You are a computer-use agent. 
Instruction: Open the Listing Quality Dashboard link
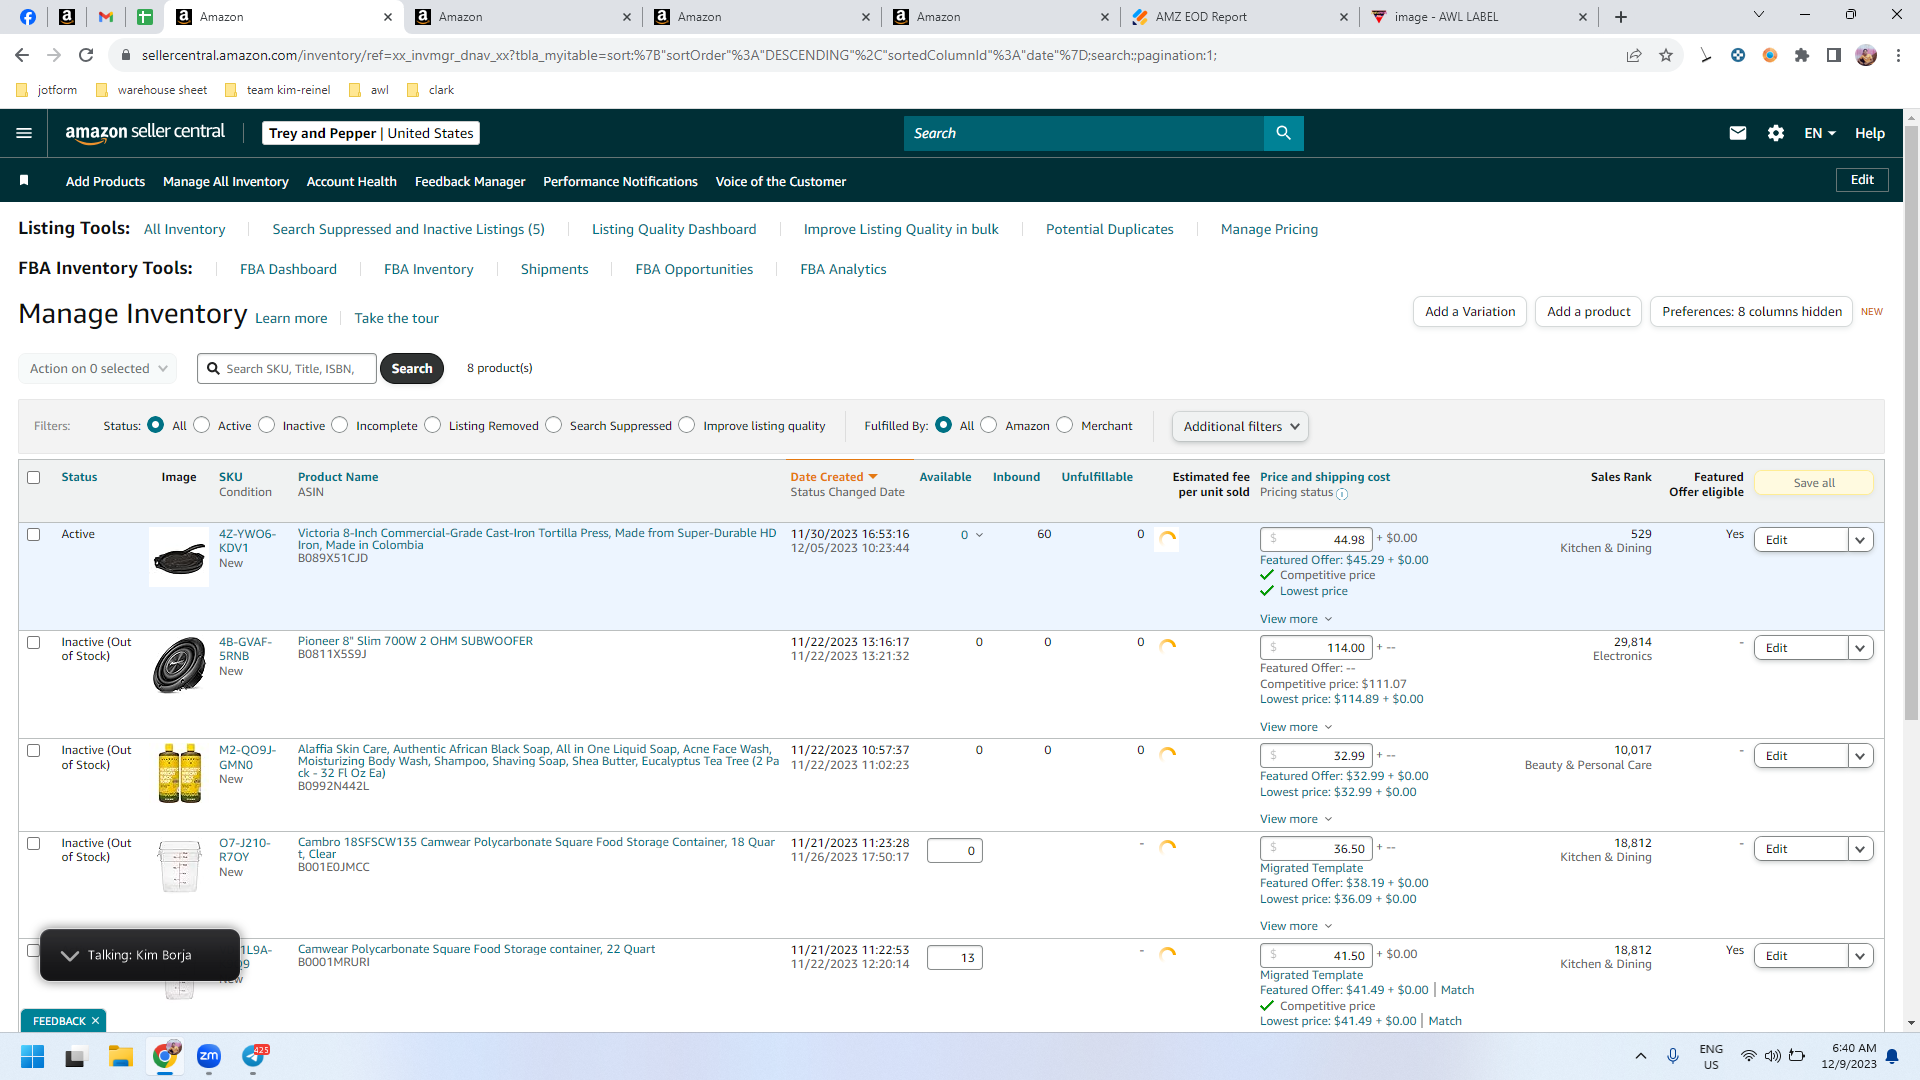tap(674, 229)
